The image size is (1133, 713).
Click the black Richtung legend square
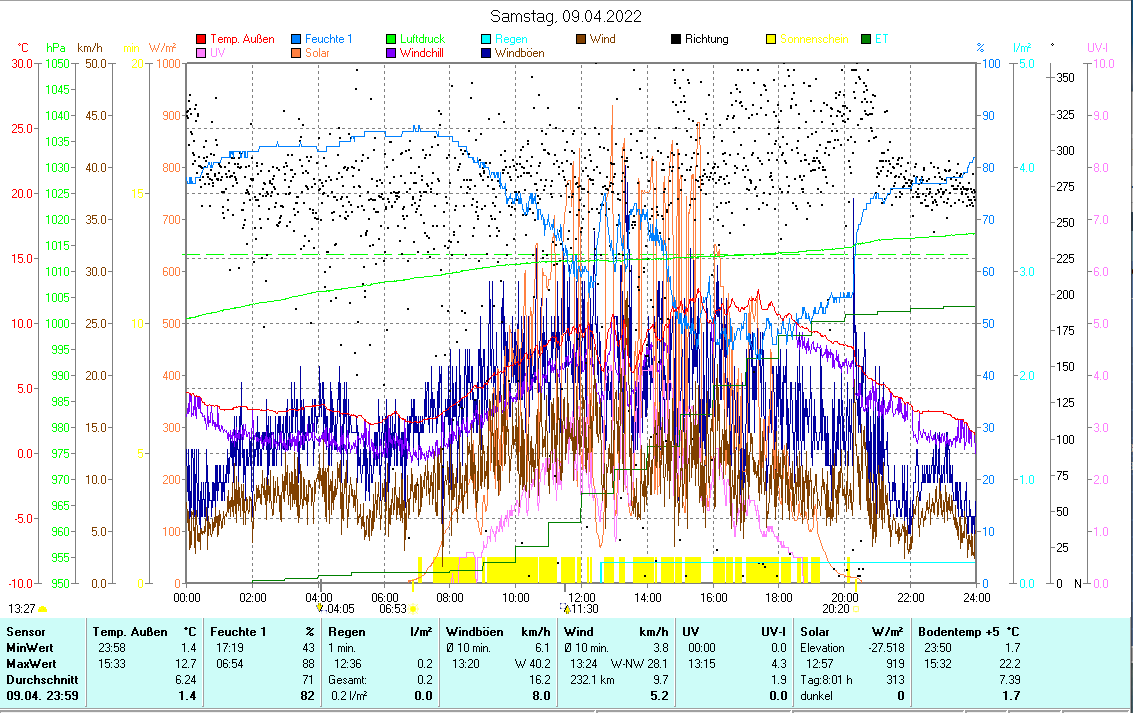(676, 39)
